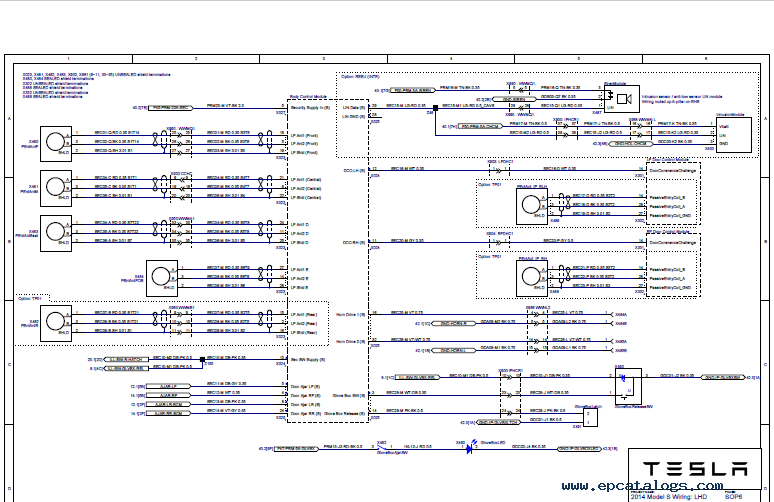Click the Horn Drive 2 (R) label

tap(350, 342)
